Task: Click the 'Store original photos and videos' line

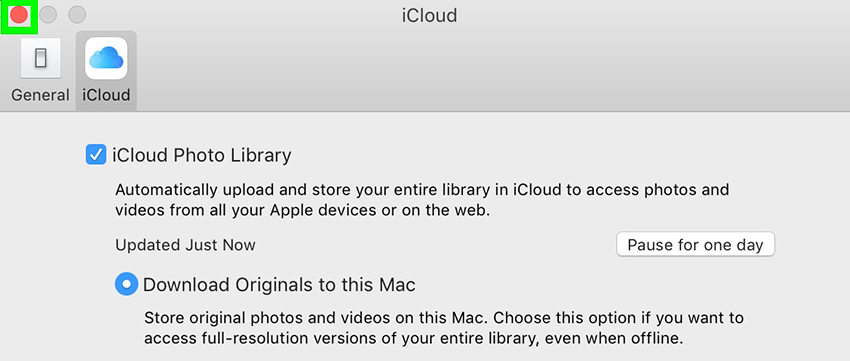Action: tap(444, 317)
